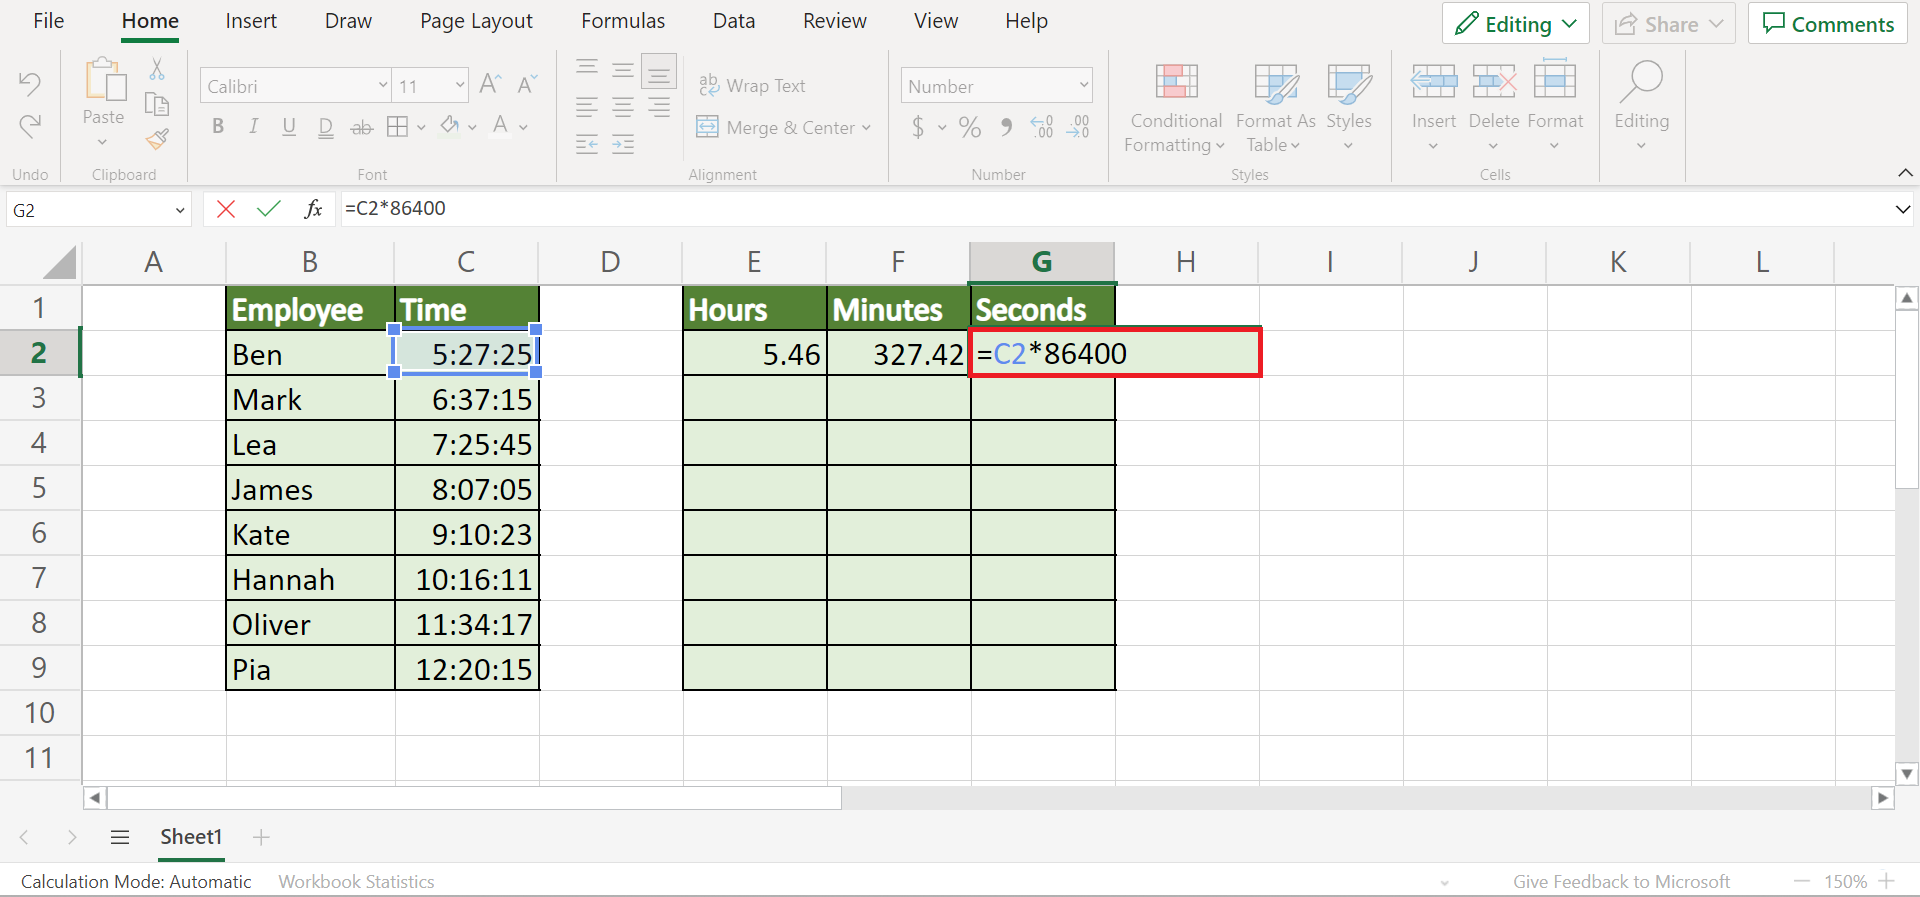Viewport: 1920px width, 897px height.
Task: Decrease font size with the smaller A icon
Action: 527,85
